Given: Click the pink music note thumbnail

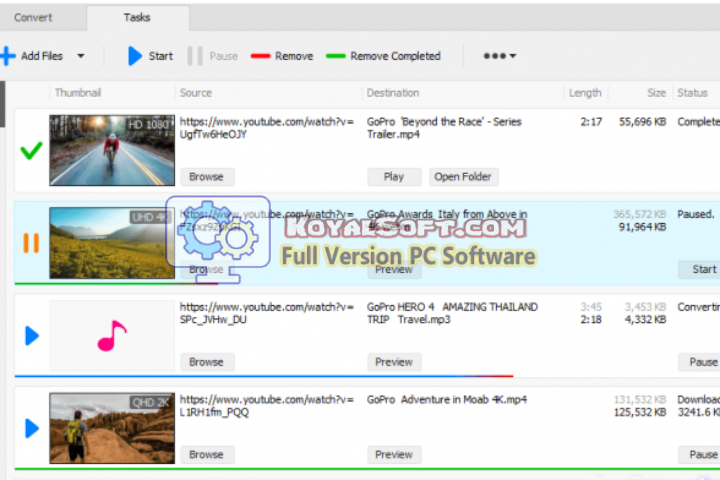Looking at the screenshot, I should tap(112, 336).
